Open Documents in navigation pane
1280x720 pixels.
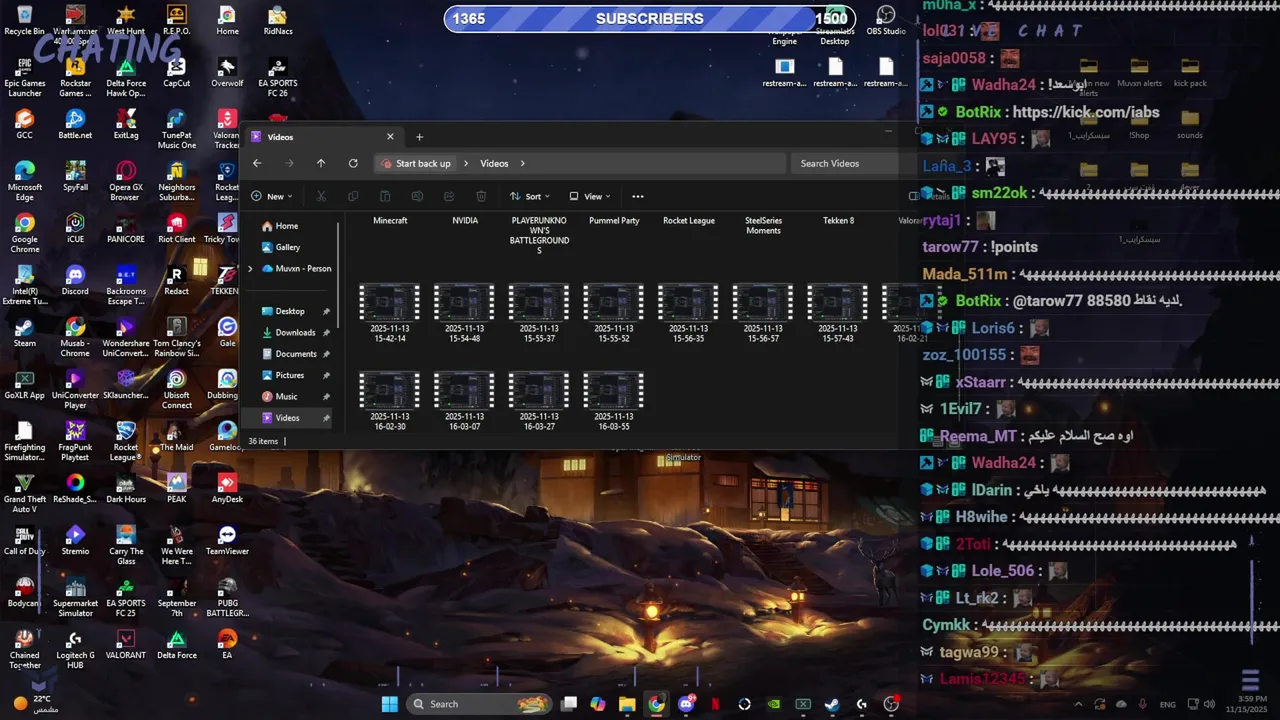point(296,354)
